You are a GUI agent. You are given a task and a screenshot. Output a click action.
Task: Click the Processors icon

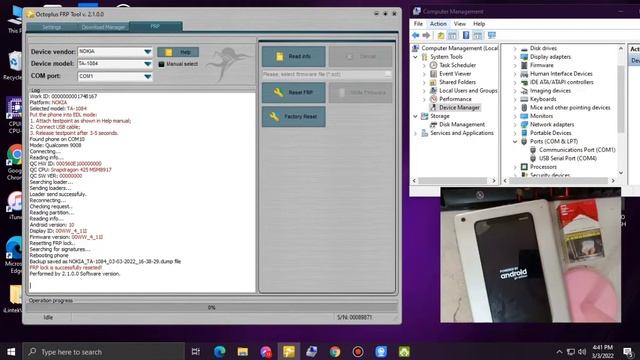pos(524,167)
